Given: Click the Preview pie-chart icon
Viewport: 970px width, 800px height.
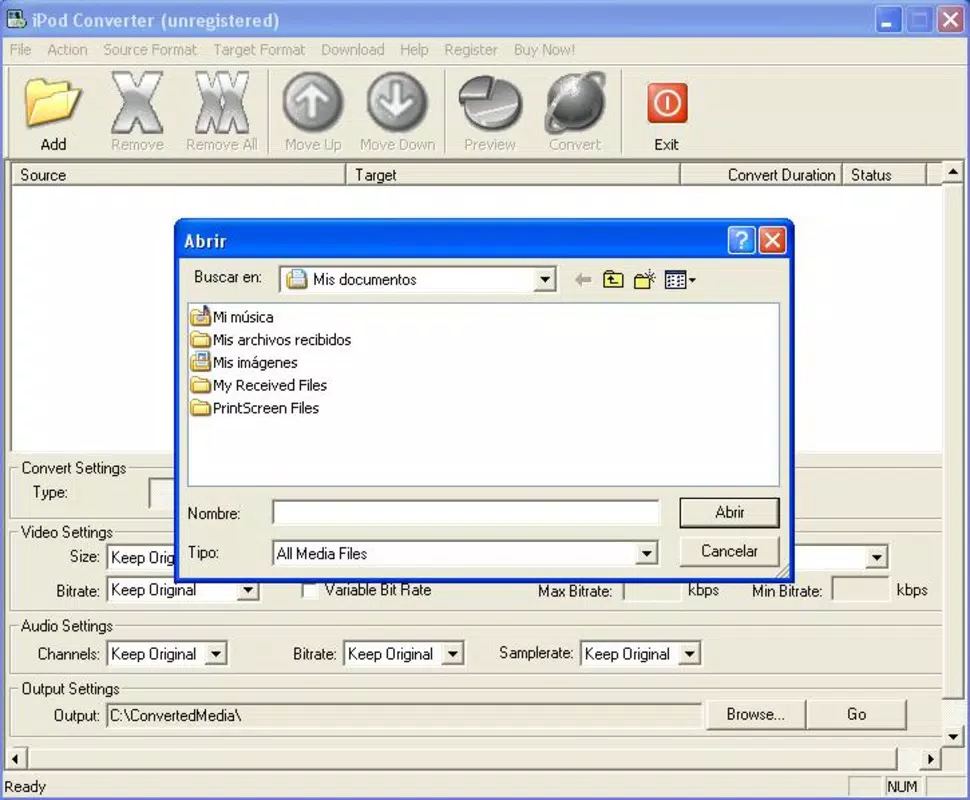Looking at the screenshot, I should pyautogui.click(x=489, y=103).
